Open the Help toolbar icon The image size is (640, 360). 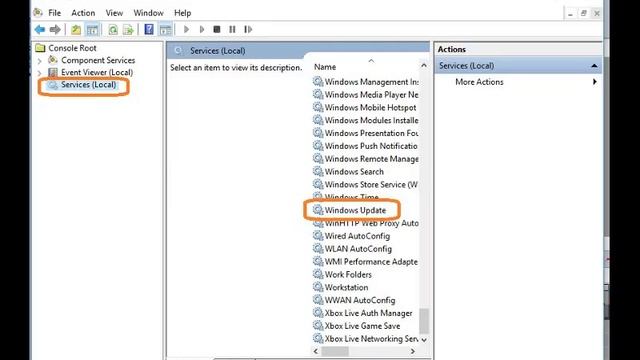point(149,29)
